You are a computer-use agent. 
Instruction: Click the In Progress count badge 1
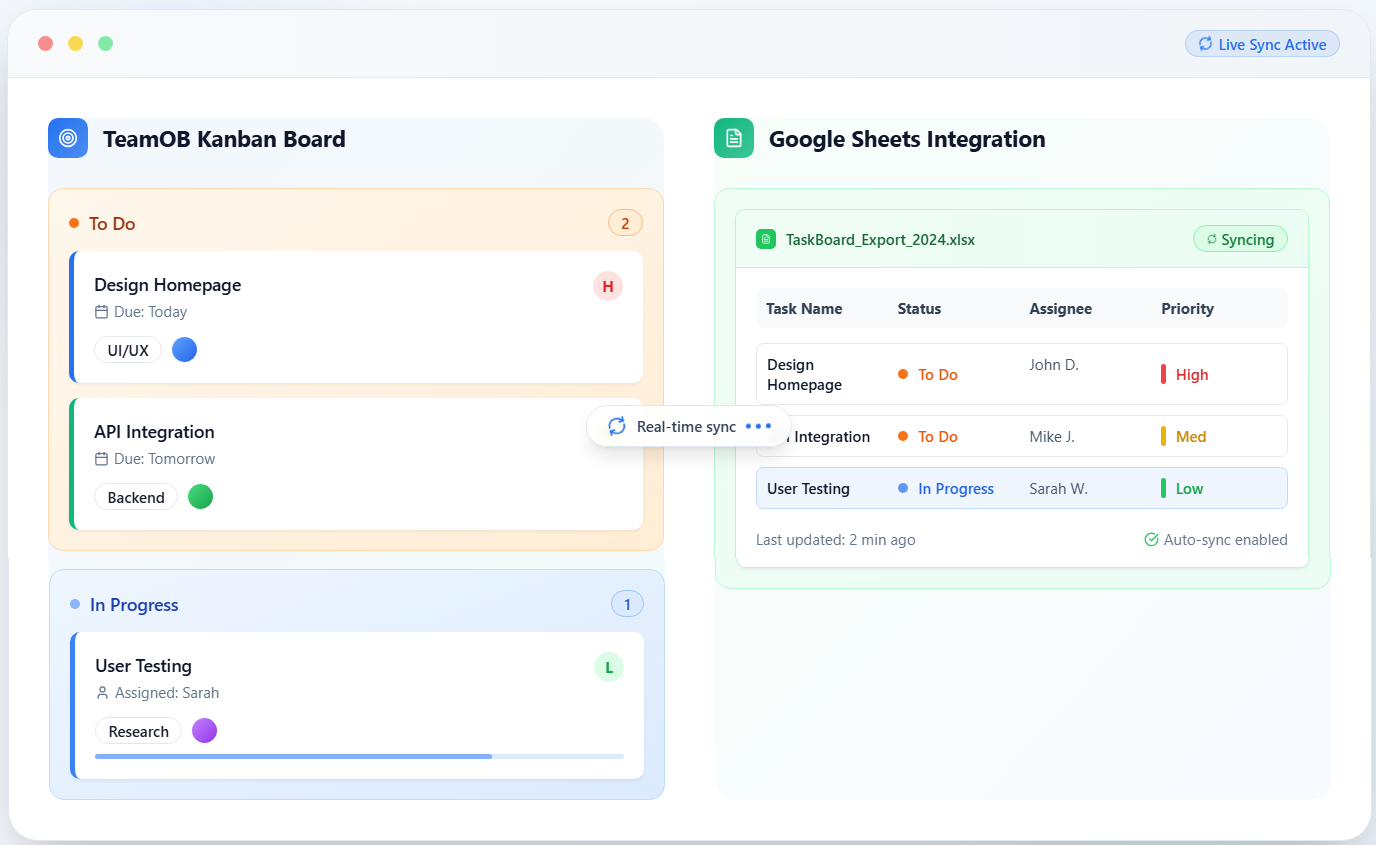coord(627,604)
